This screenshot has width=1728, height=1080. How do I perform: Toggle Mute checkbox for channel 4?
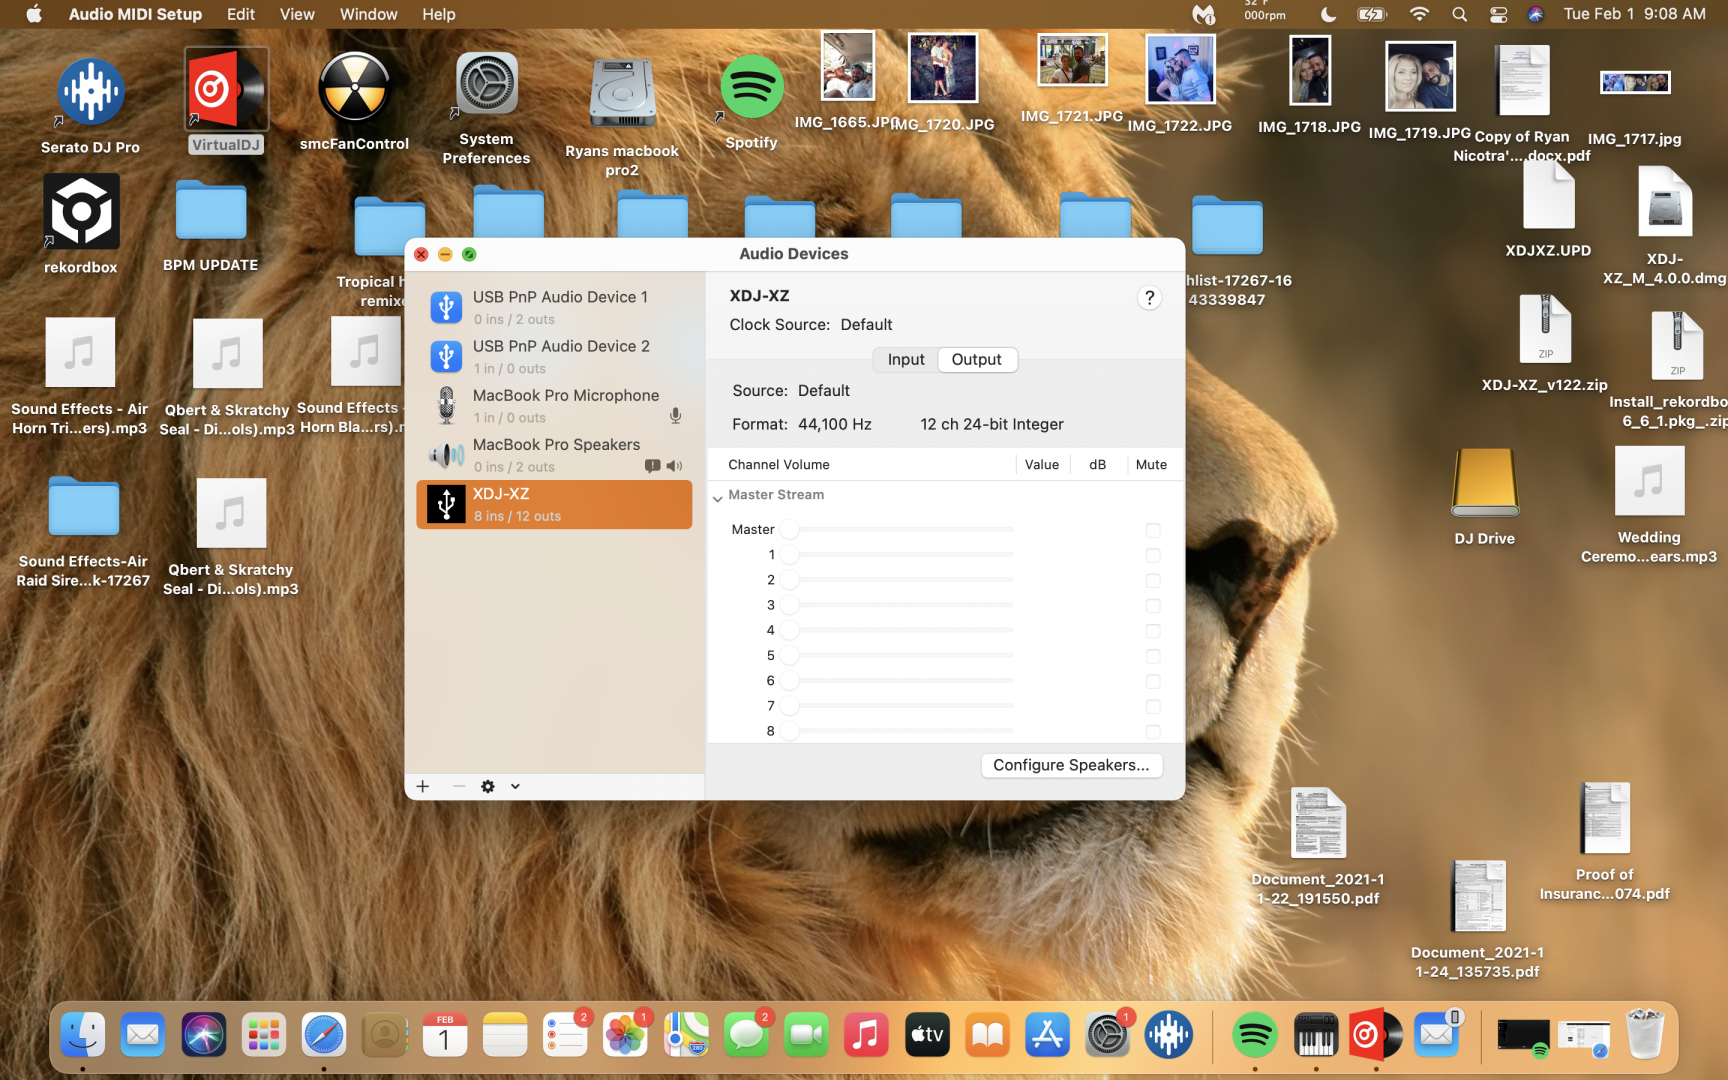tap(1153, 631)
